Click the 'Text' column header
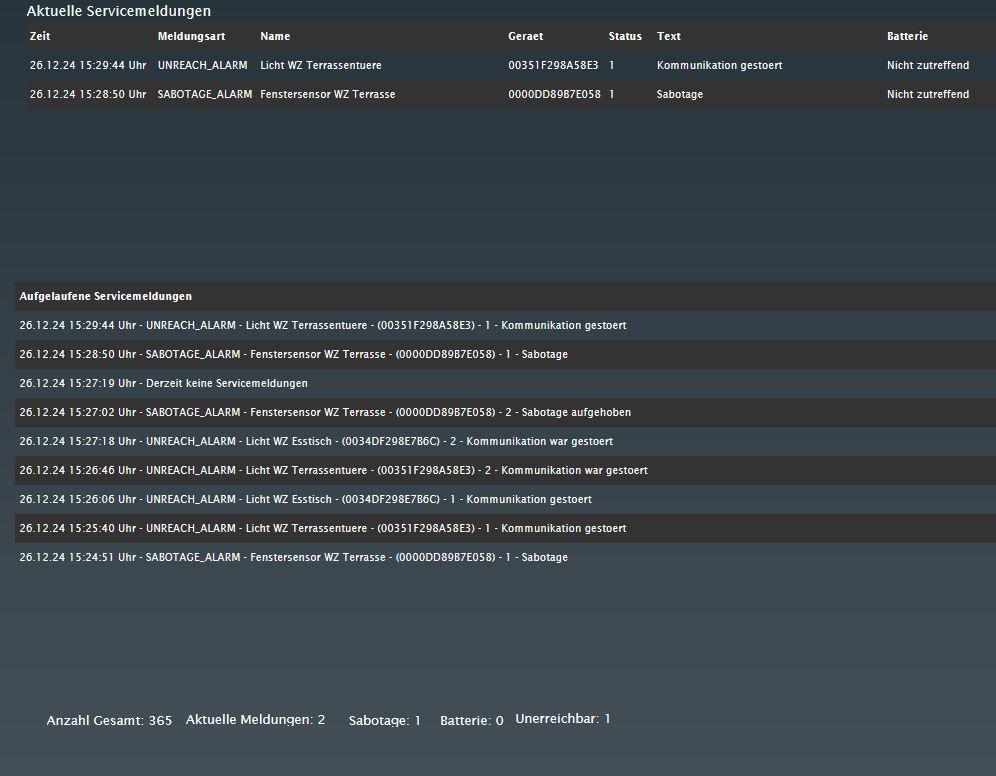The width and height of the screenshot is (996, 776). (668, 36)
